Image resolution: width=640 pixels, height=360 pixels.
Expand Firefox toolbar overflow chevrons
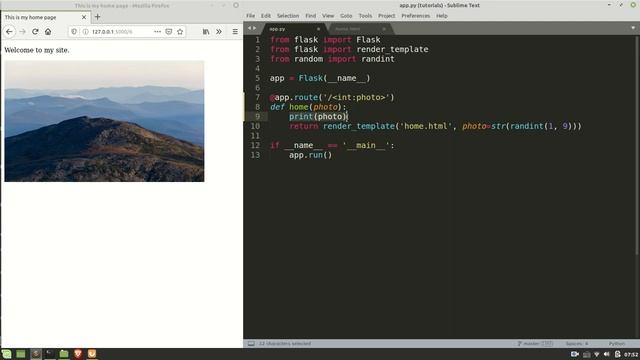click(x=219, y=31)
